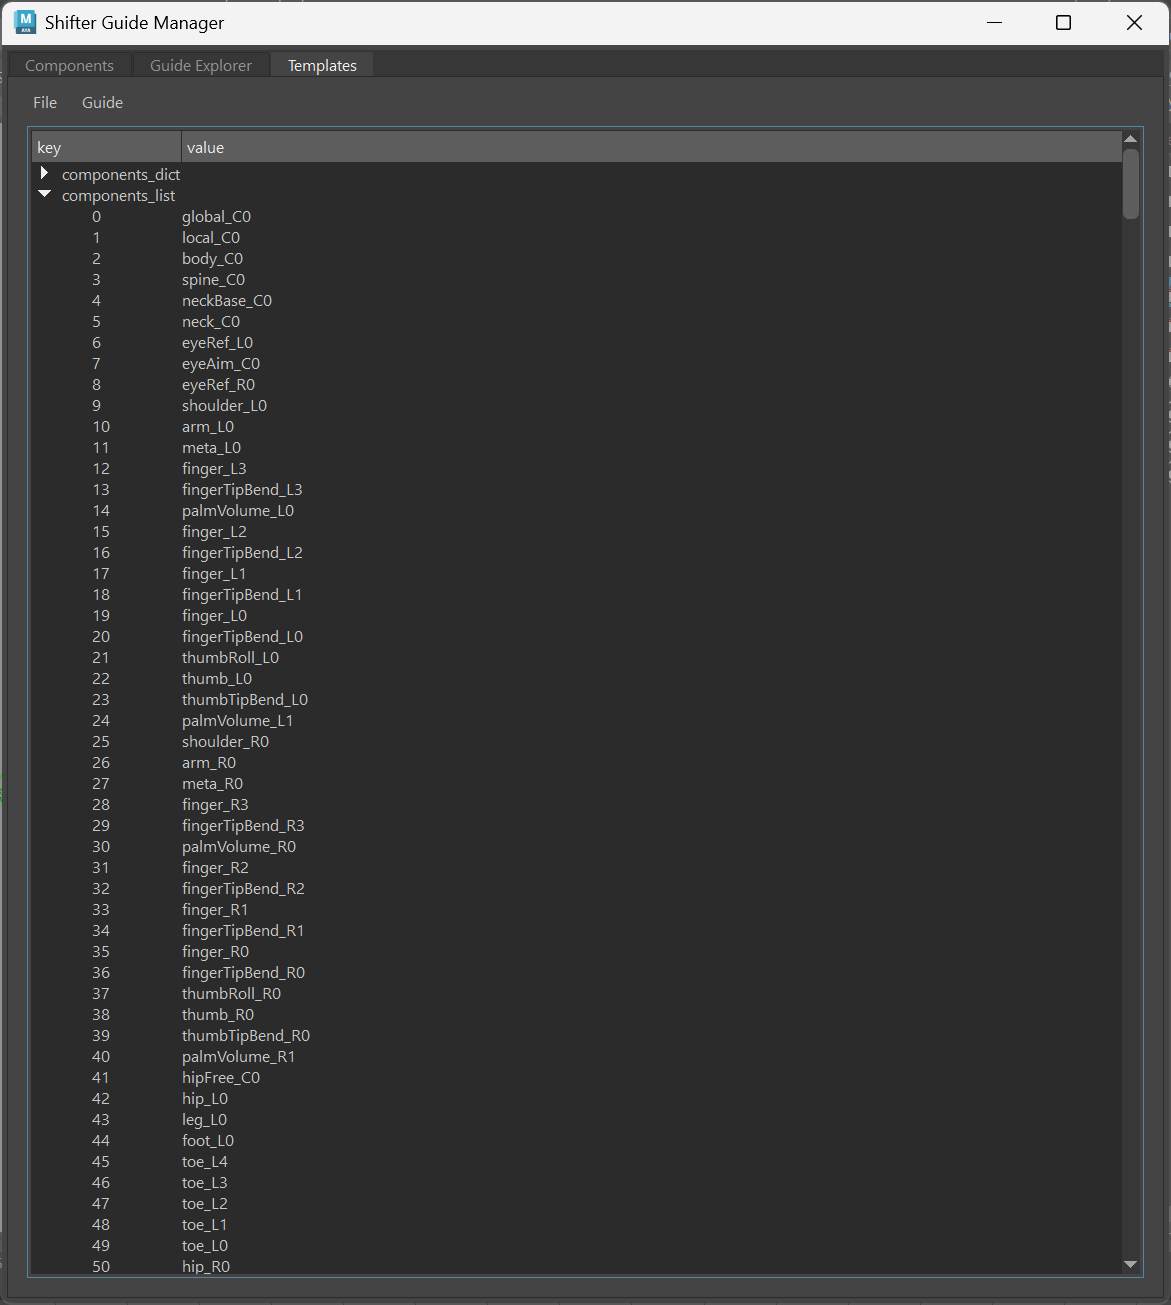This screenshot has width=1171, height=1305.
Task: Click the palmVolume_L0 row
Action: (x=576, y=510)
